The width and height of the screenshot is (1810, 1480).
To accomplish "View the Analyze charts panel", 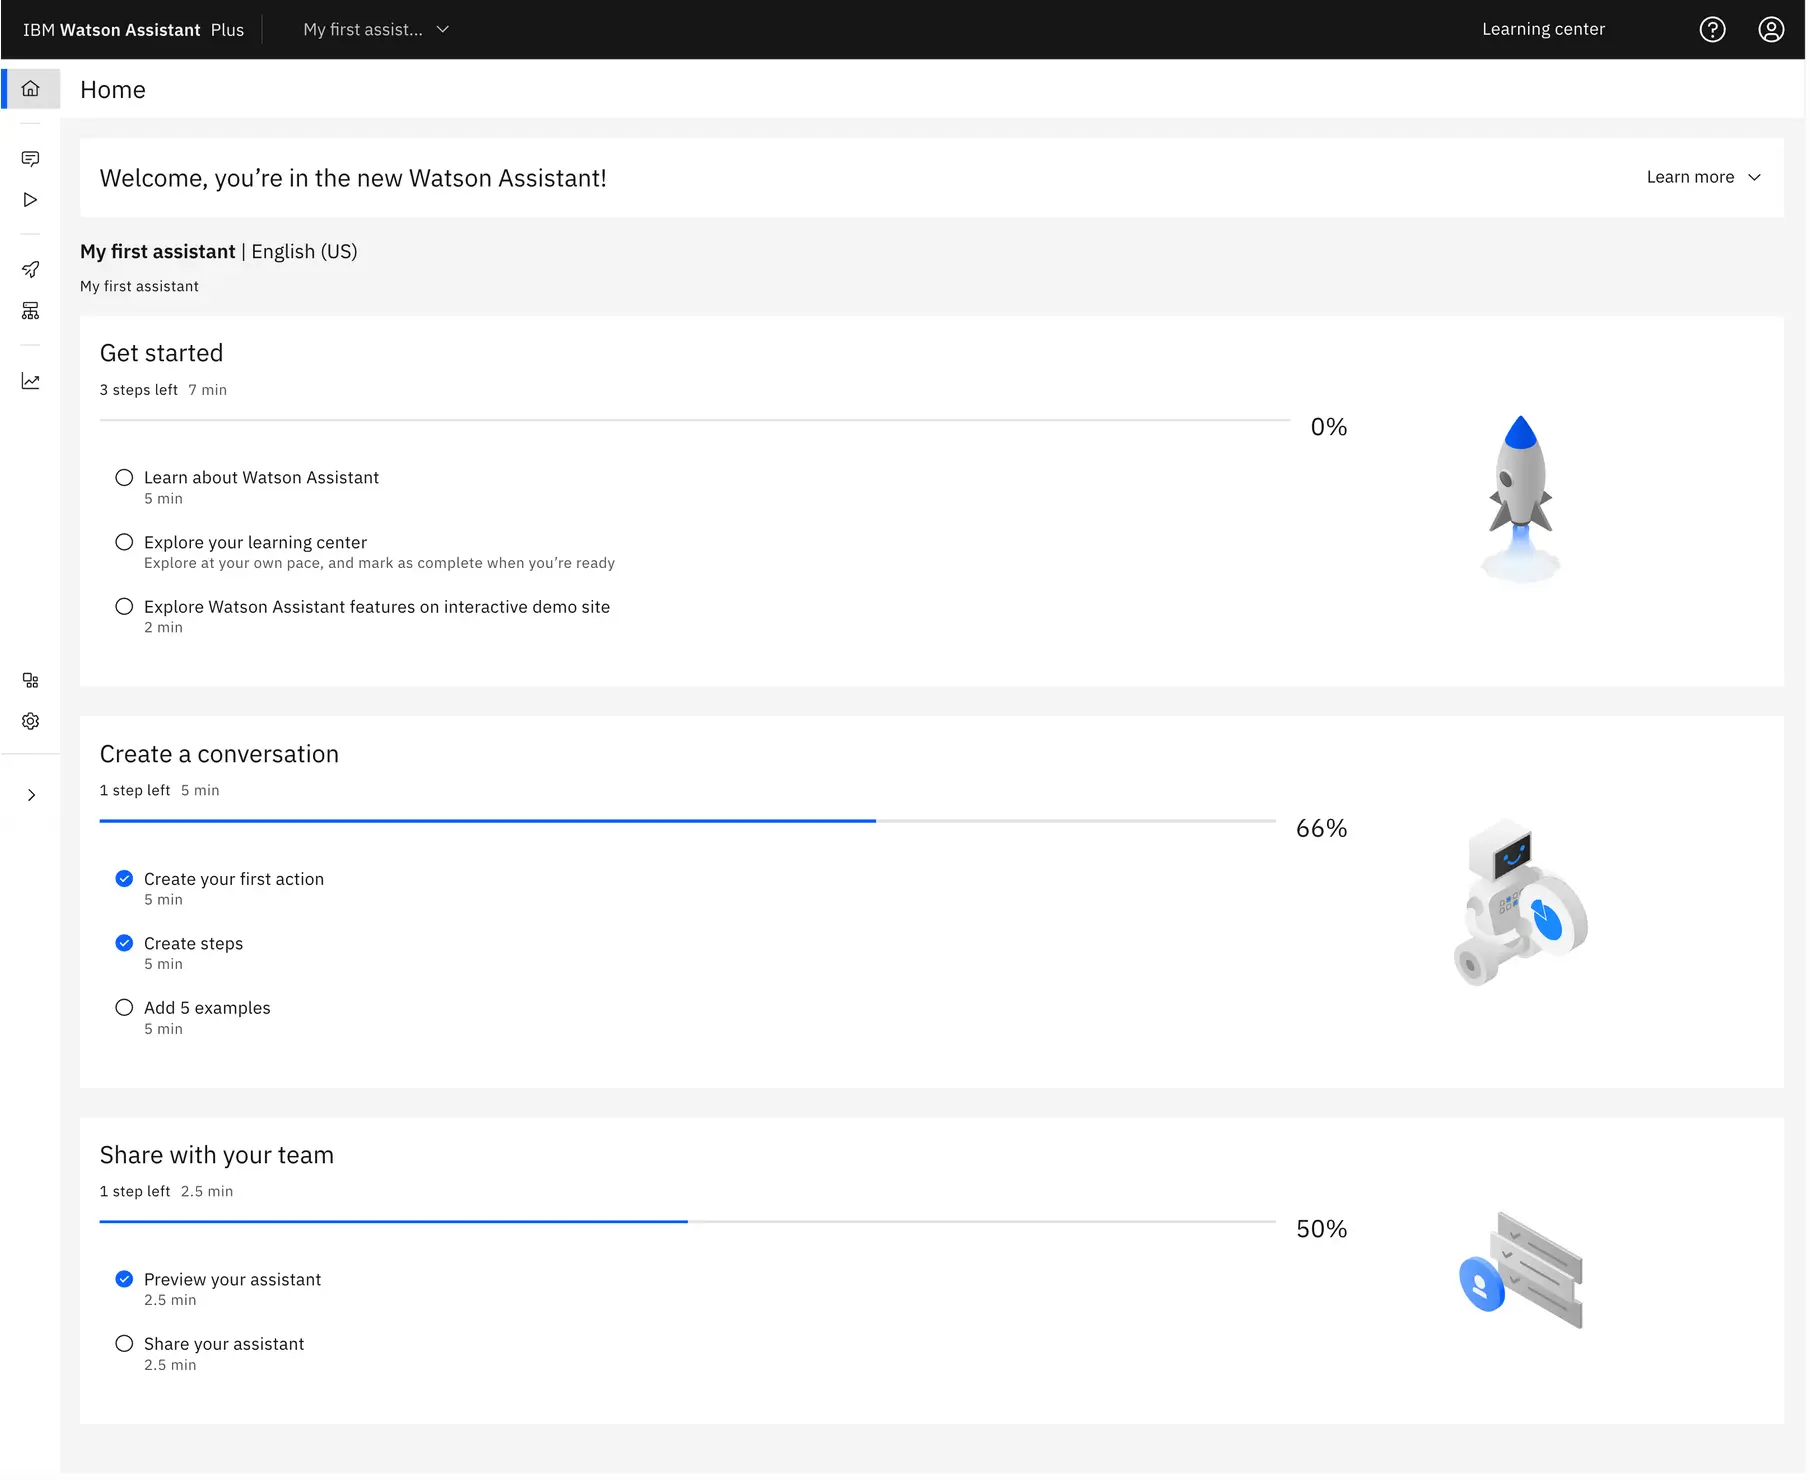I will pos(30,380).
